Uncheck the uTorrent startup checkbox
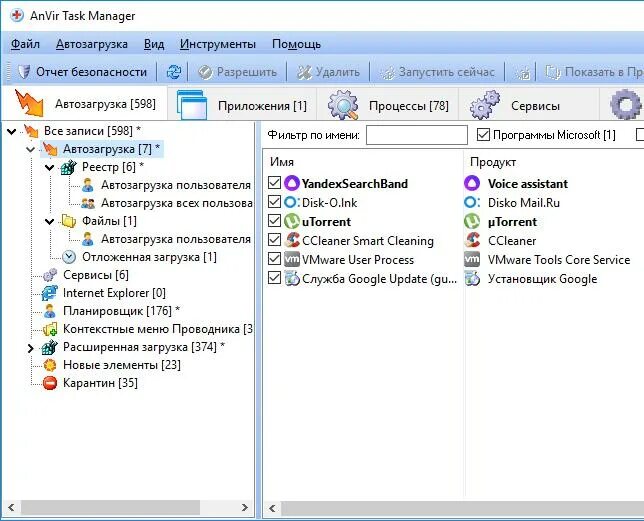 (274, 221)
